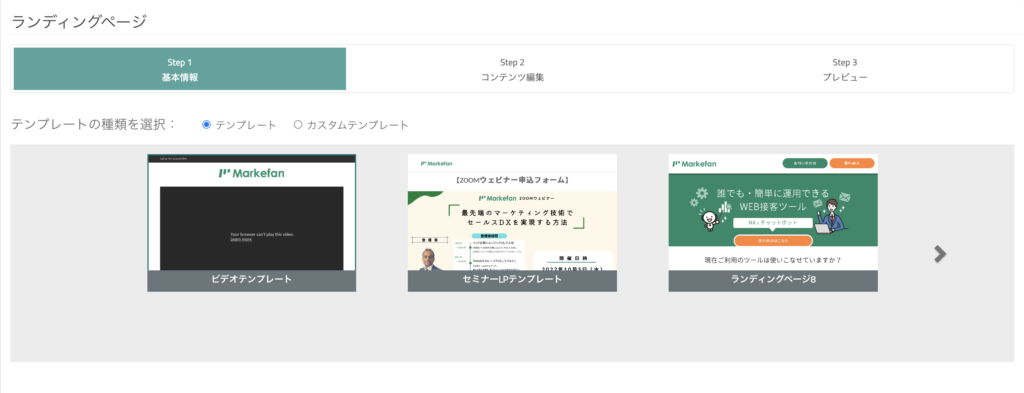Click the Markefan logo in video template
This screenshot has width=1024, height=393.
click(x=251, y=174)
